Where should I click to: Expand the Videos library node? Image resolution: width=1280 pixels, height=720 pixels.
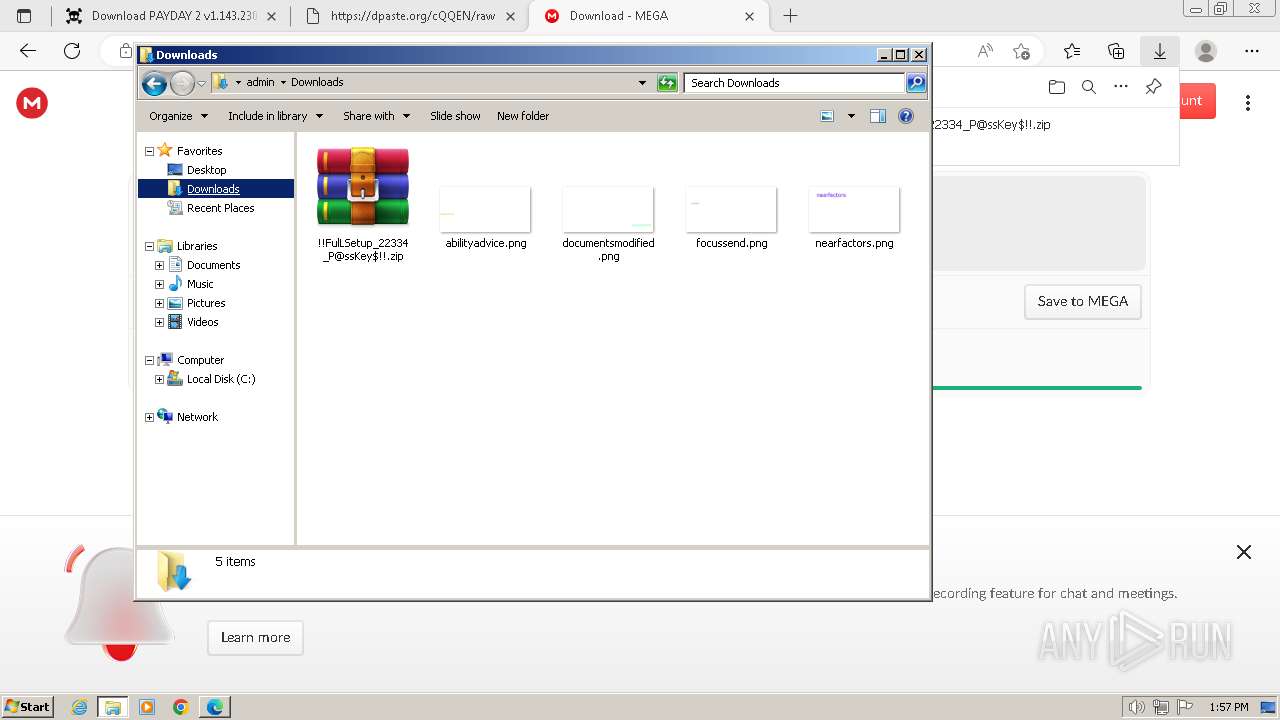(x=159, y=322)
